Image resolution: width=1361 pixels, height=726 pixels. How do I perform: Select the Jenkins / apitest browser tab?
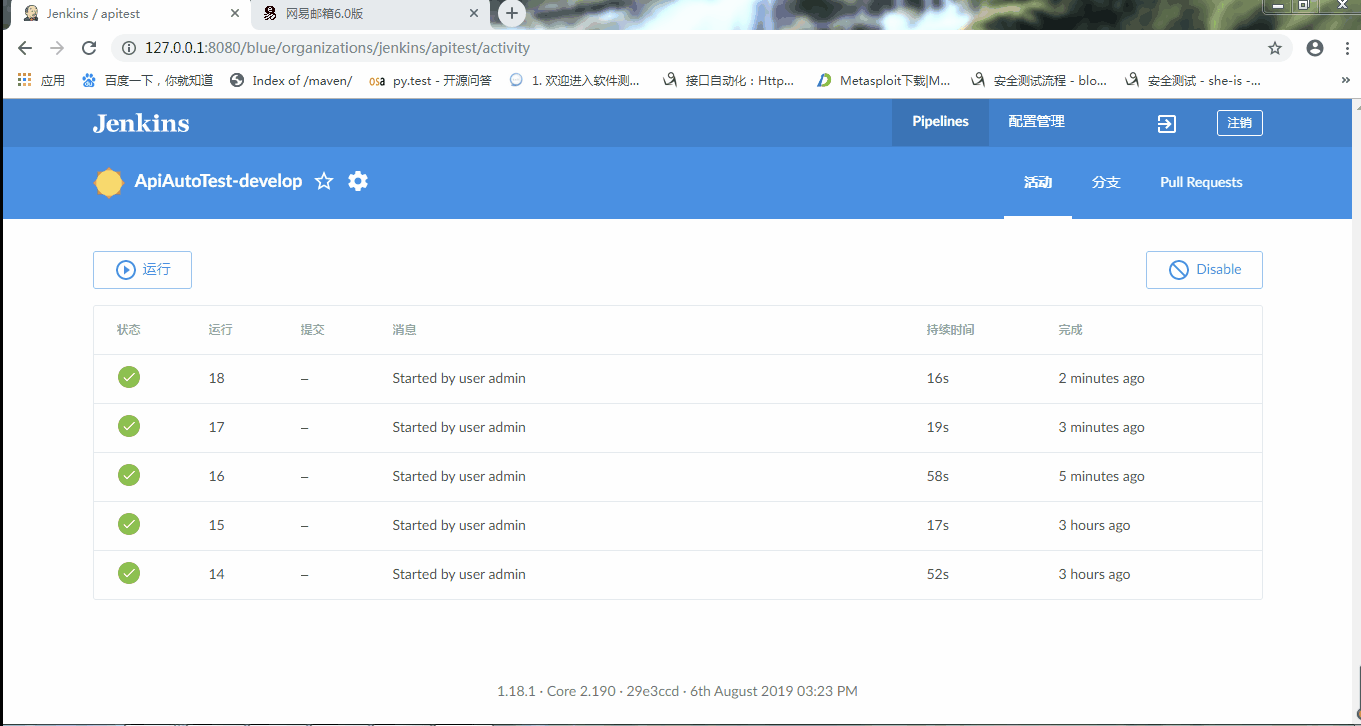[130, 14]
